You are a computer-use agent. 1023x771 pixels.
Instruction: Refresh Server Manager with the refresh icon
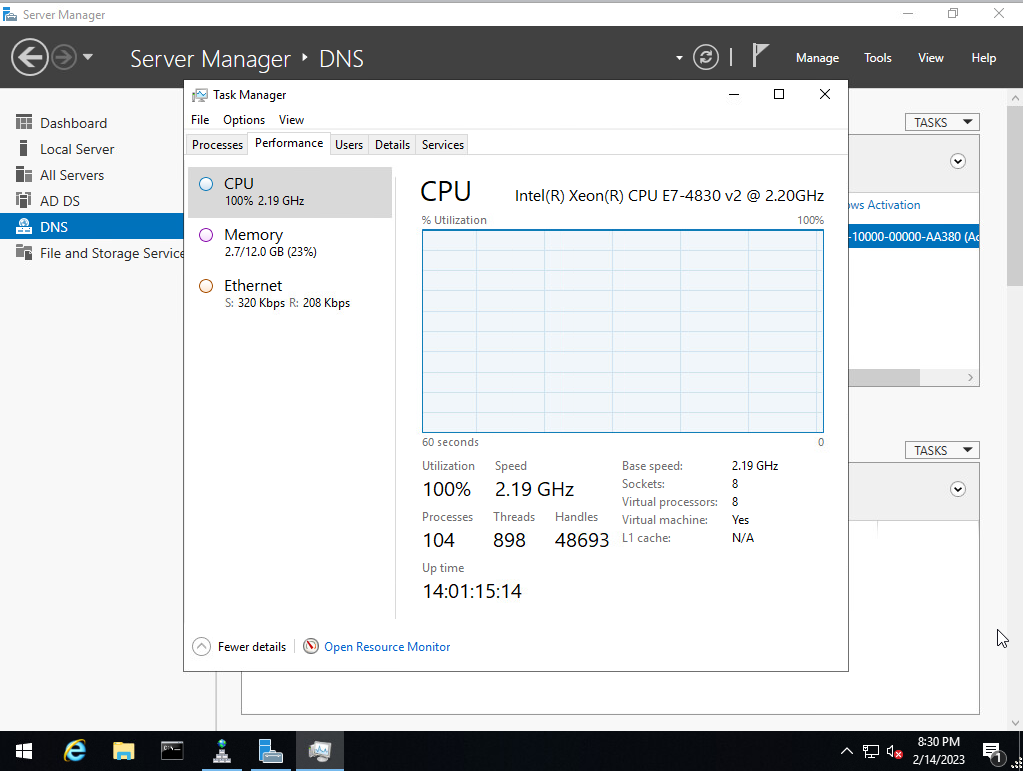[x=705, y=57]
